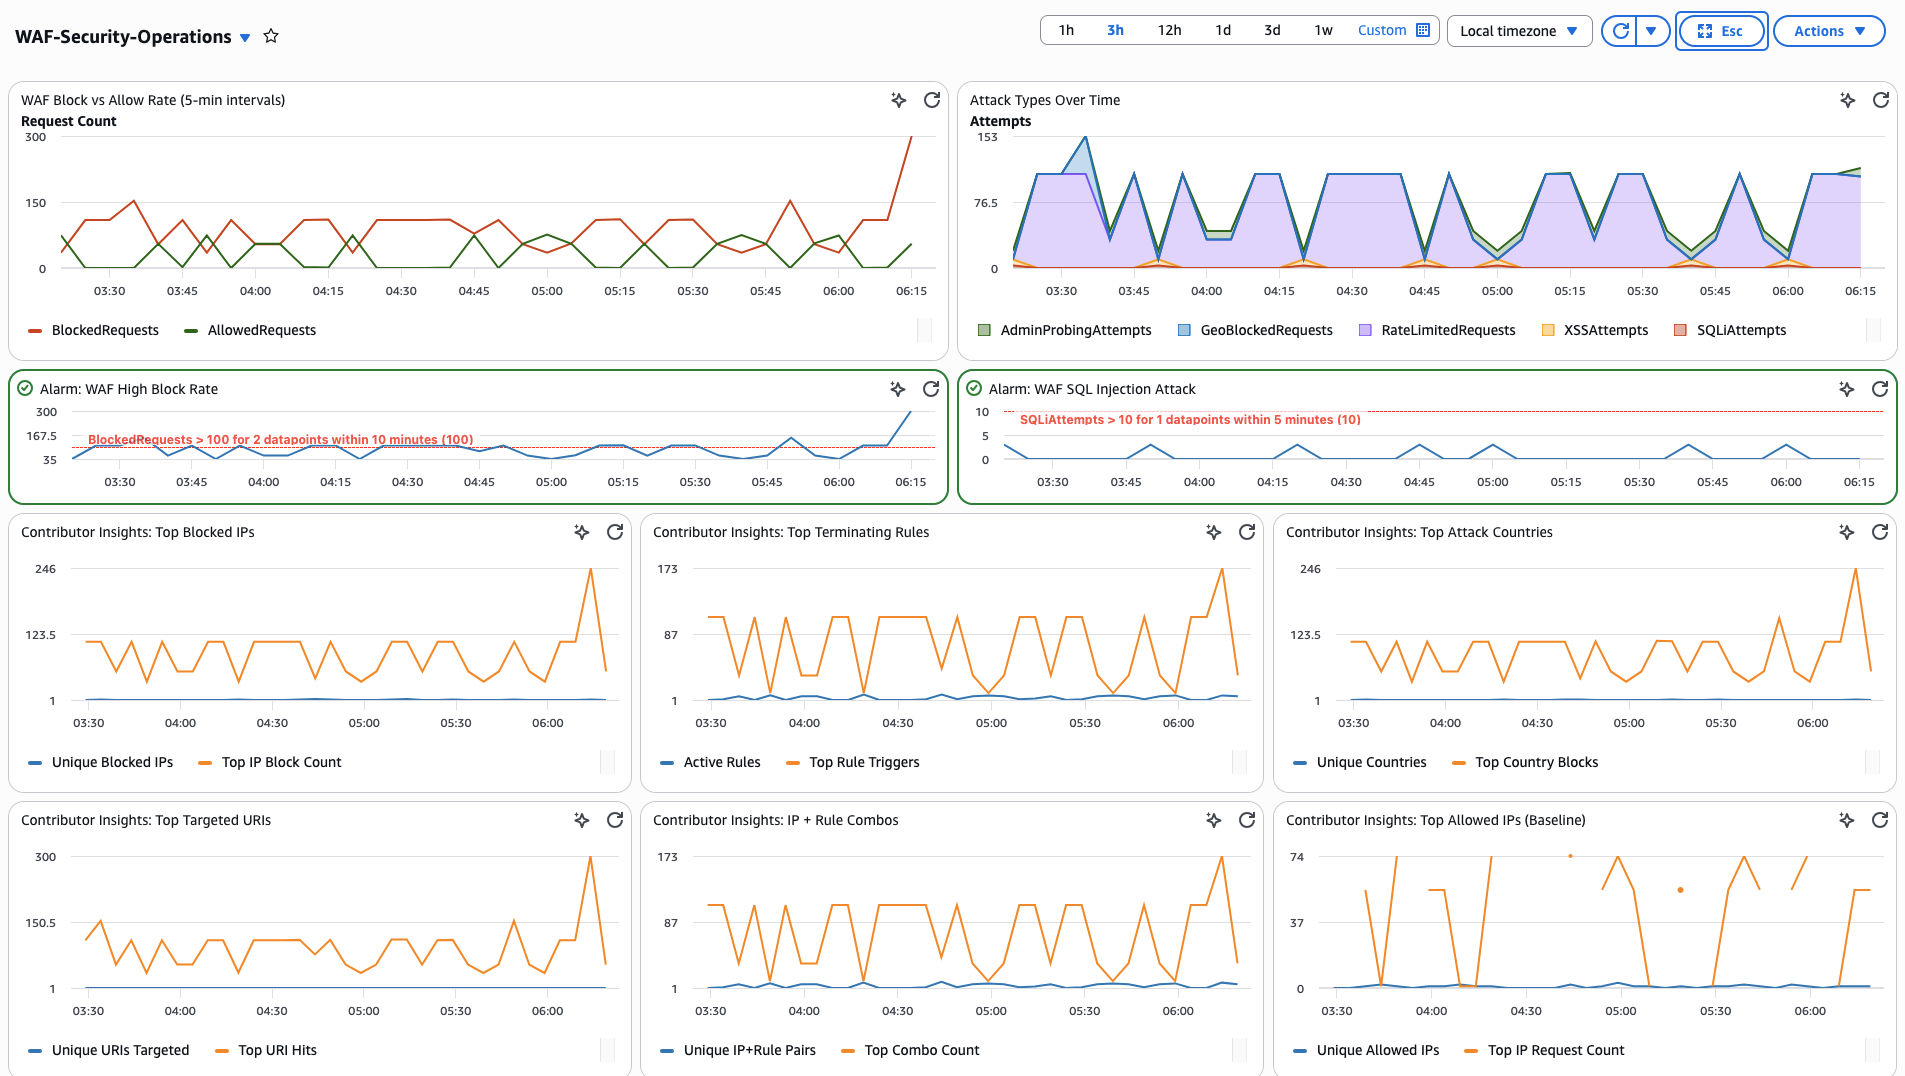Click the OK status icon on SQL Injection alarm

[x=974, y=389]
